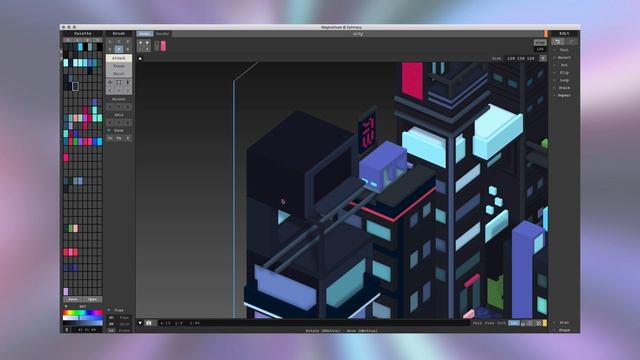Choose Erase brush action
640x360 pixels.
click(x=119, y=66)
